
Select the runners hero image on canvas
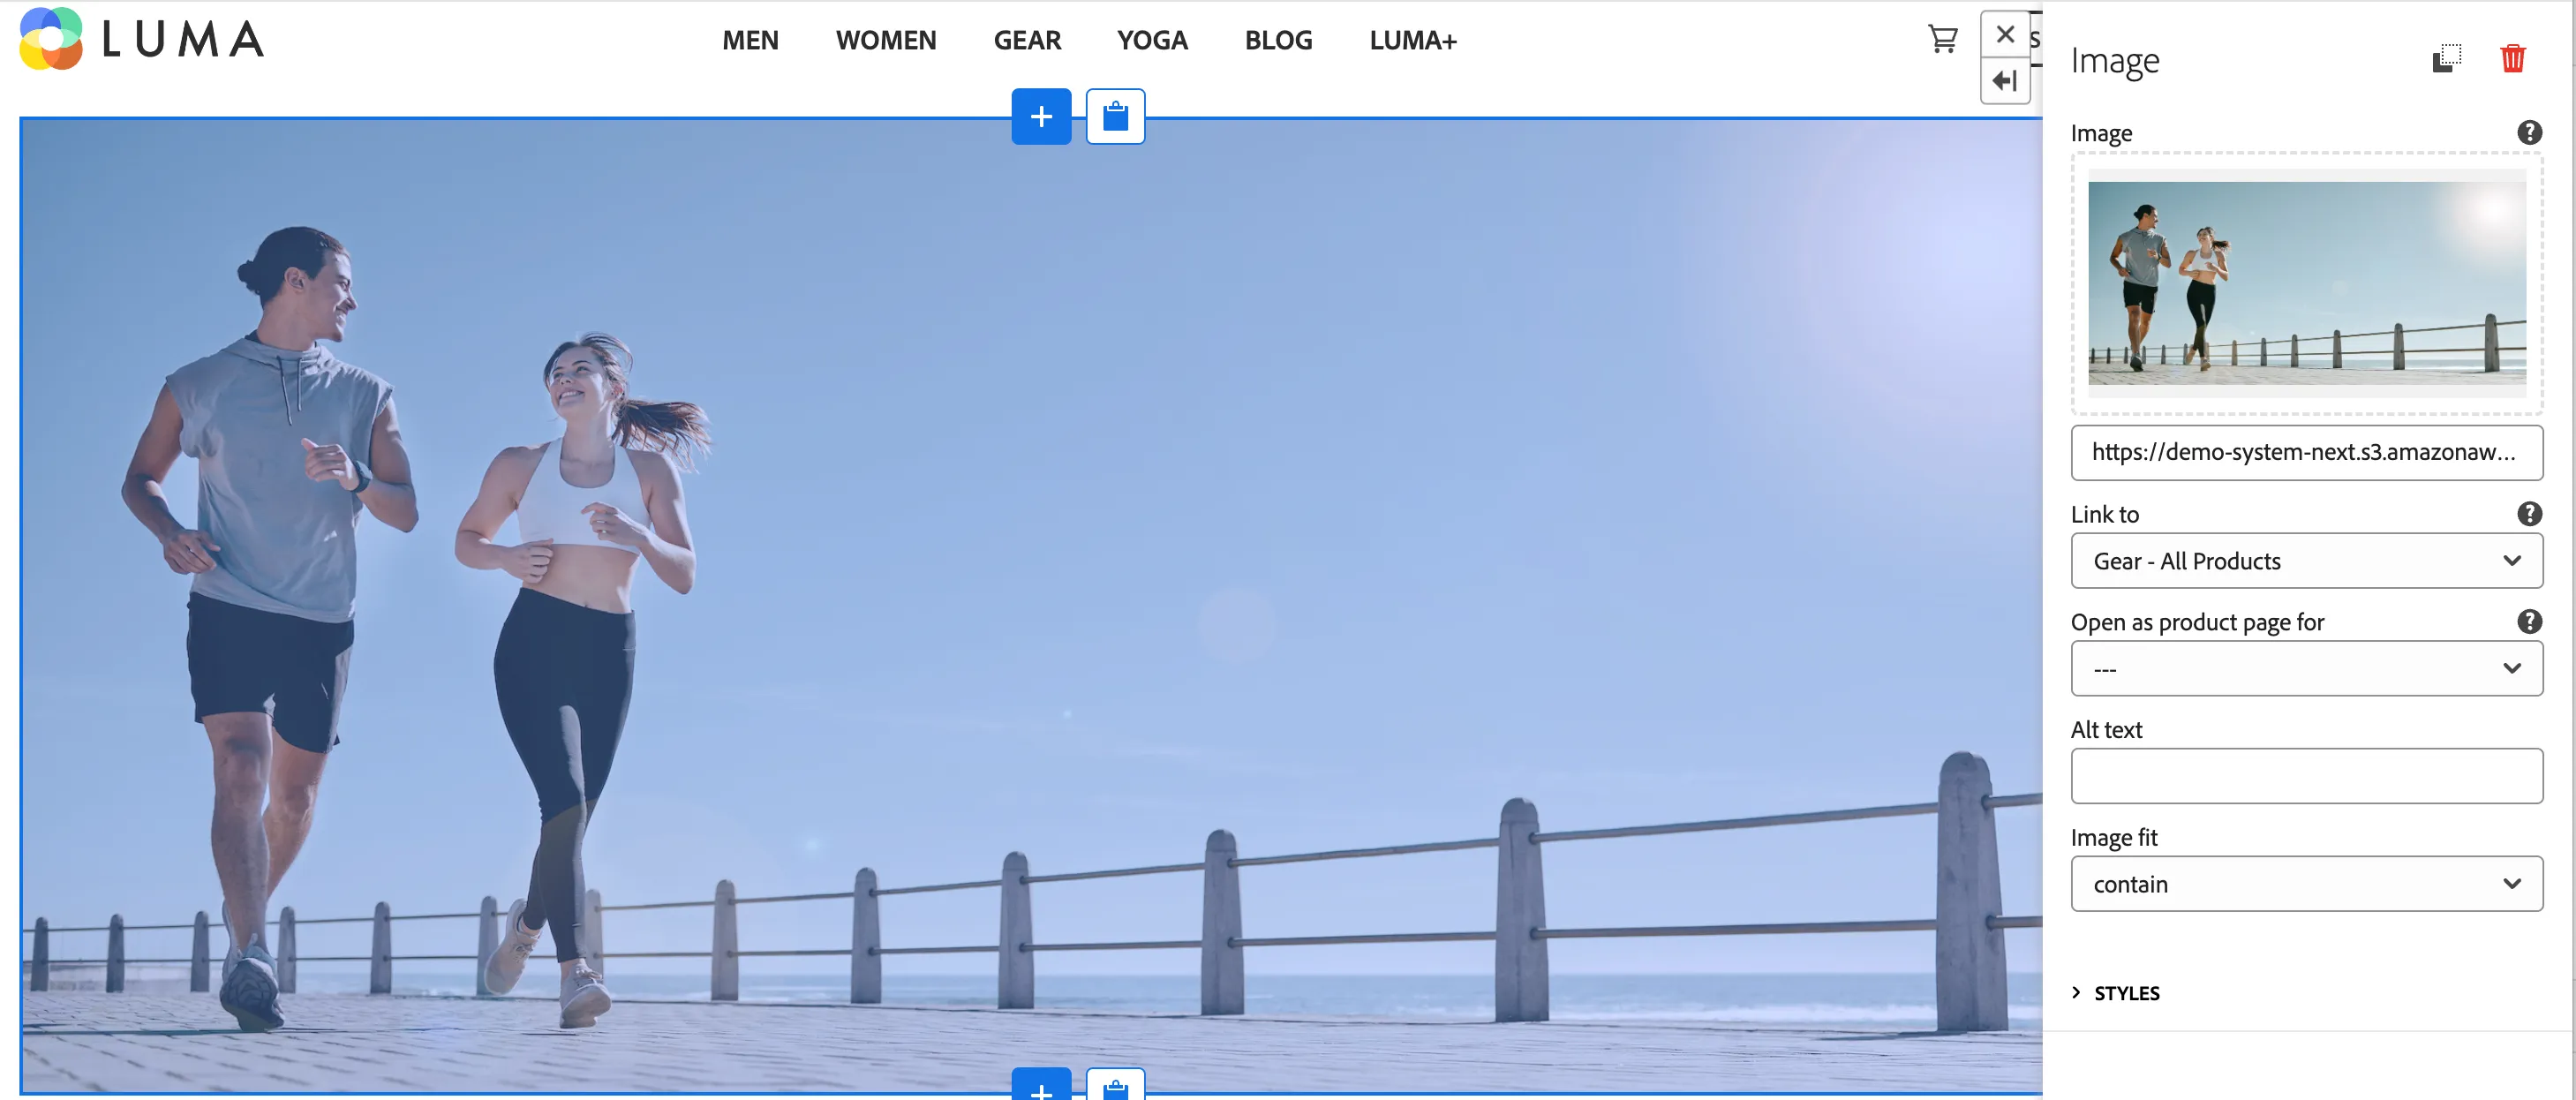[x=1031, y=605]
